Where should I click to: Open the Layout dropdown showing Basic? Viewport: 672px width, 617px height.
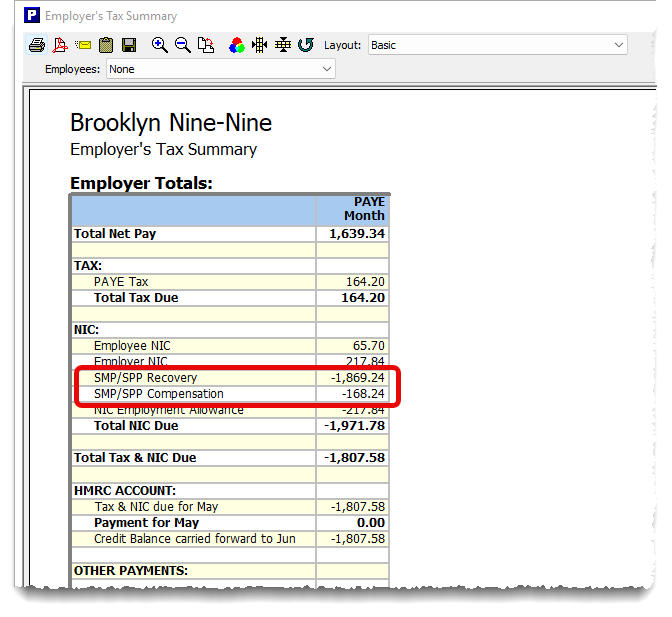498,45
